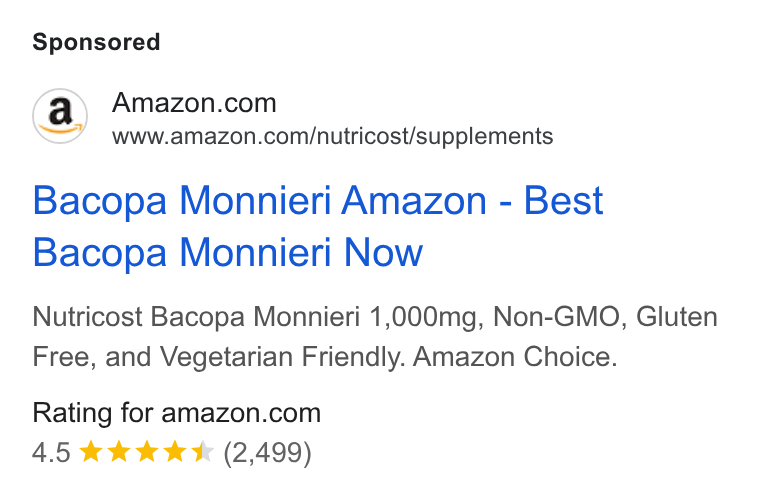
Task: Click the half-filled fifth rating star
Action: click(203, 452)
